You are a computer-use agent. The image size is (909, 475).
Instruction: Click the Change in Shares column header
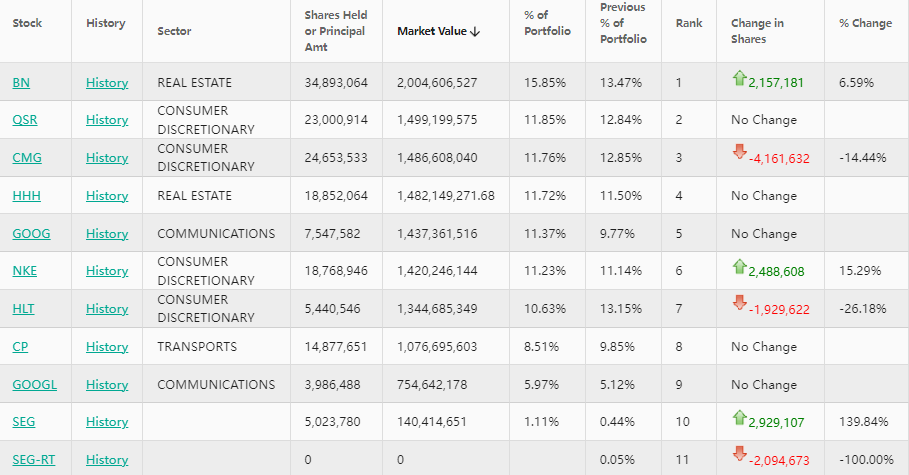[x=757, y=31]
